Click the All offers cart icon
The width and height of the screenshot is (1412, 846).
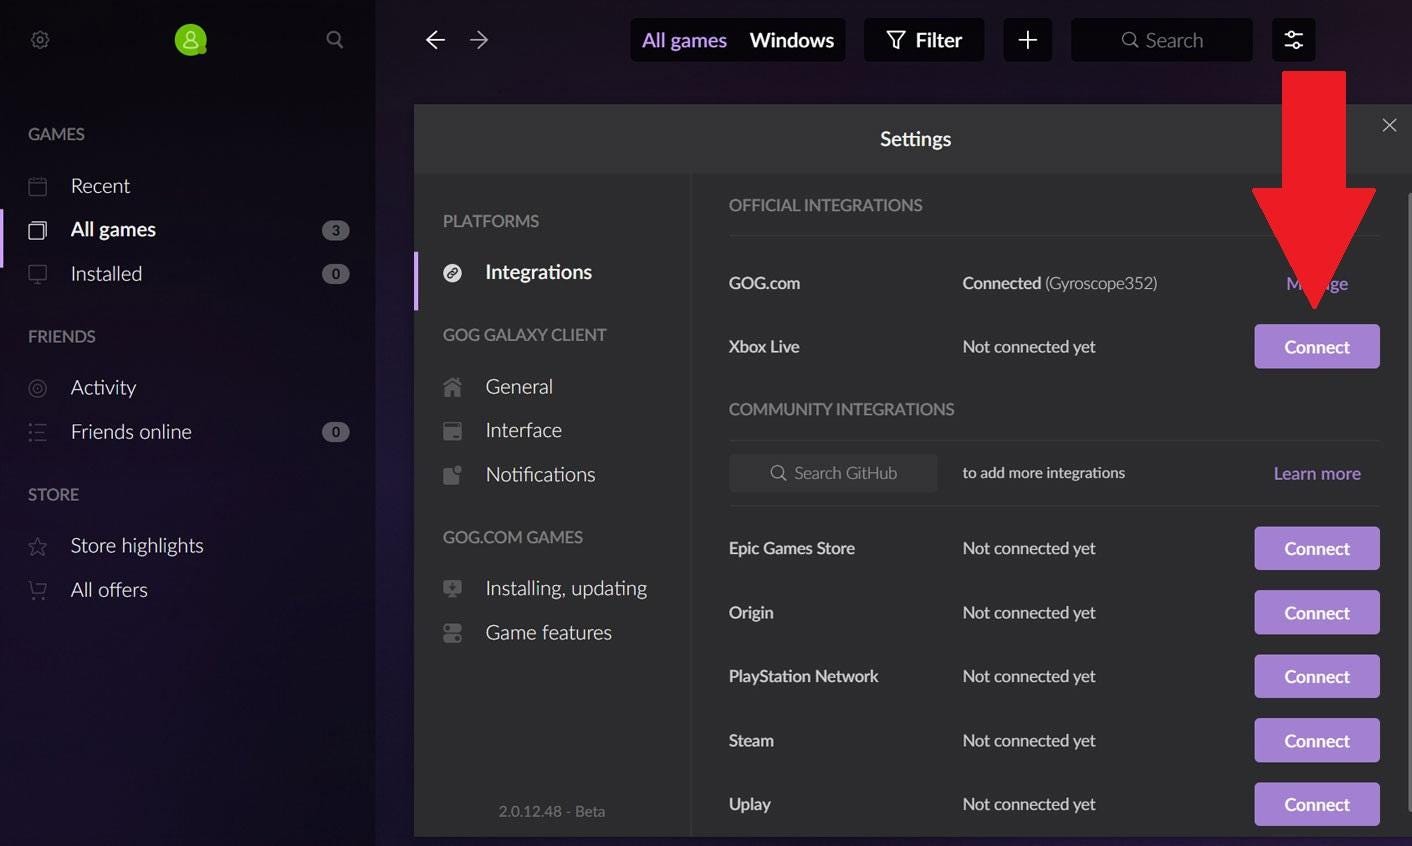tap(38, 590)
